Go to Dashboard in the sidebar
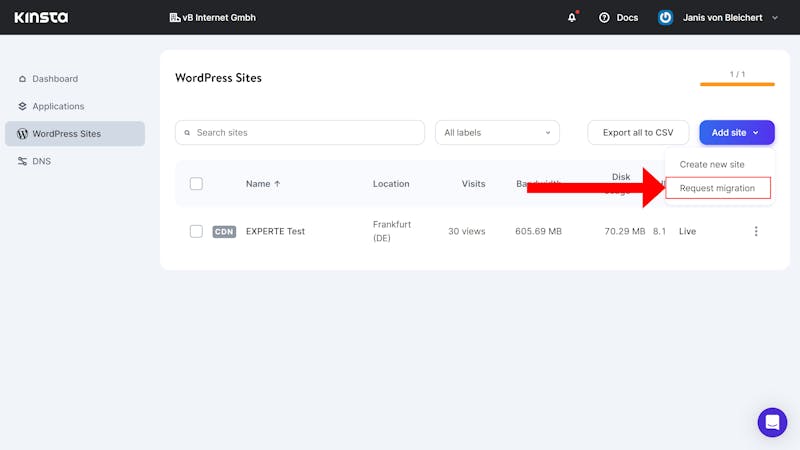The image size is (800, 450). [x=55, y=79]
